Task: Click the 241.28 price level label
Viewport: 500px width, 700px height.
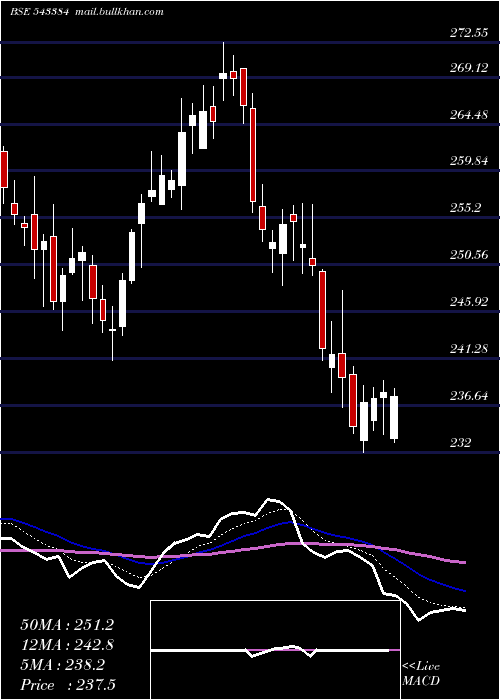Action: [x=469, y=349]
